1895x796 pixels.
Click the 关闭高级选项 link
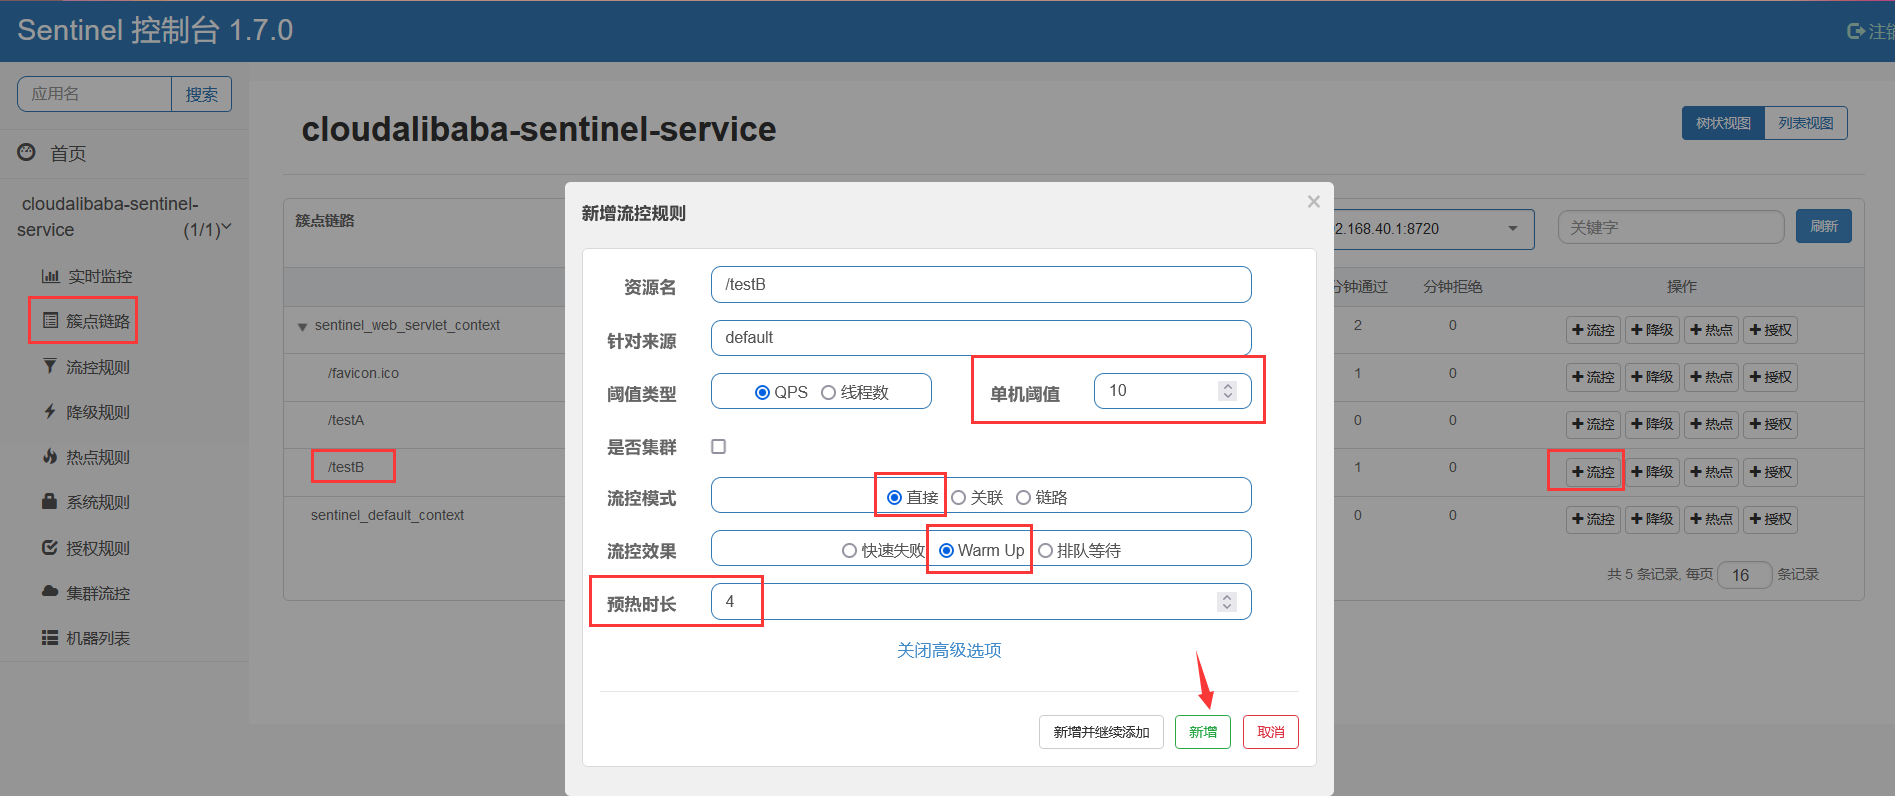(x=949, y=650)
